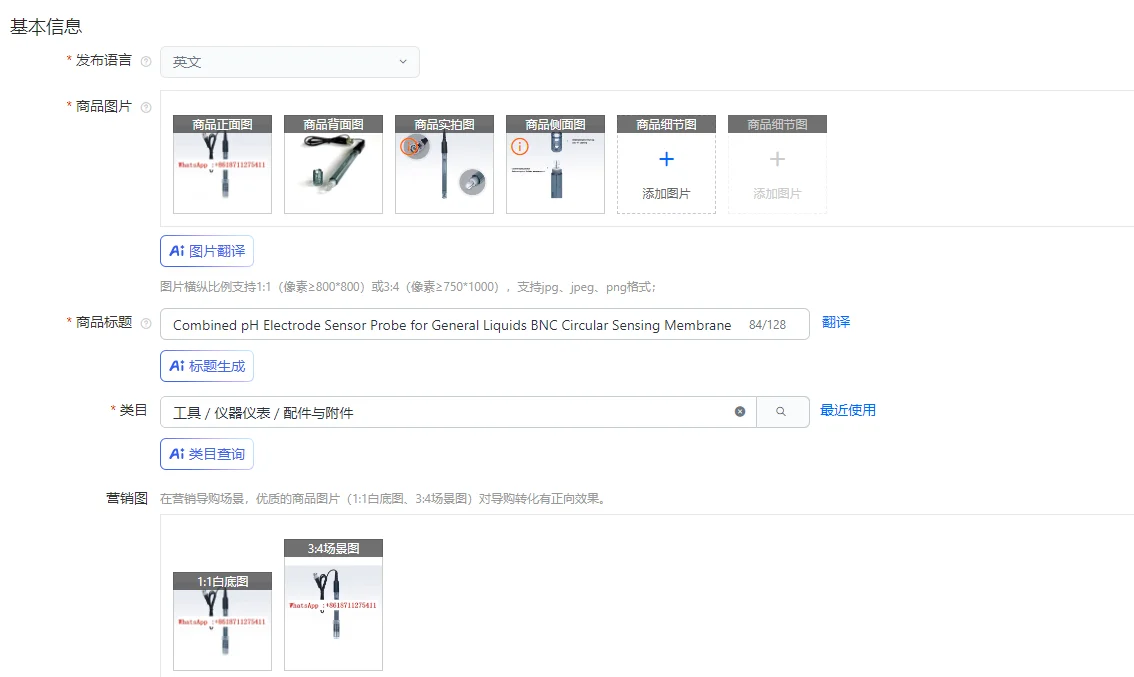Screen dimensions: 1134x677
Task: Select the 商品正面图 thumbnail
Action: [x=223, y=164]
